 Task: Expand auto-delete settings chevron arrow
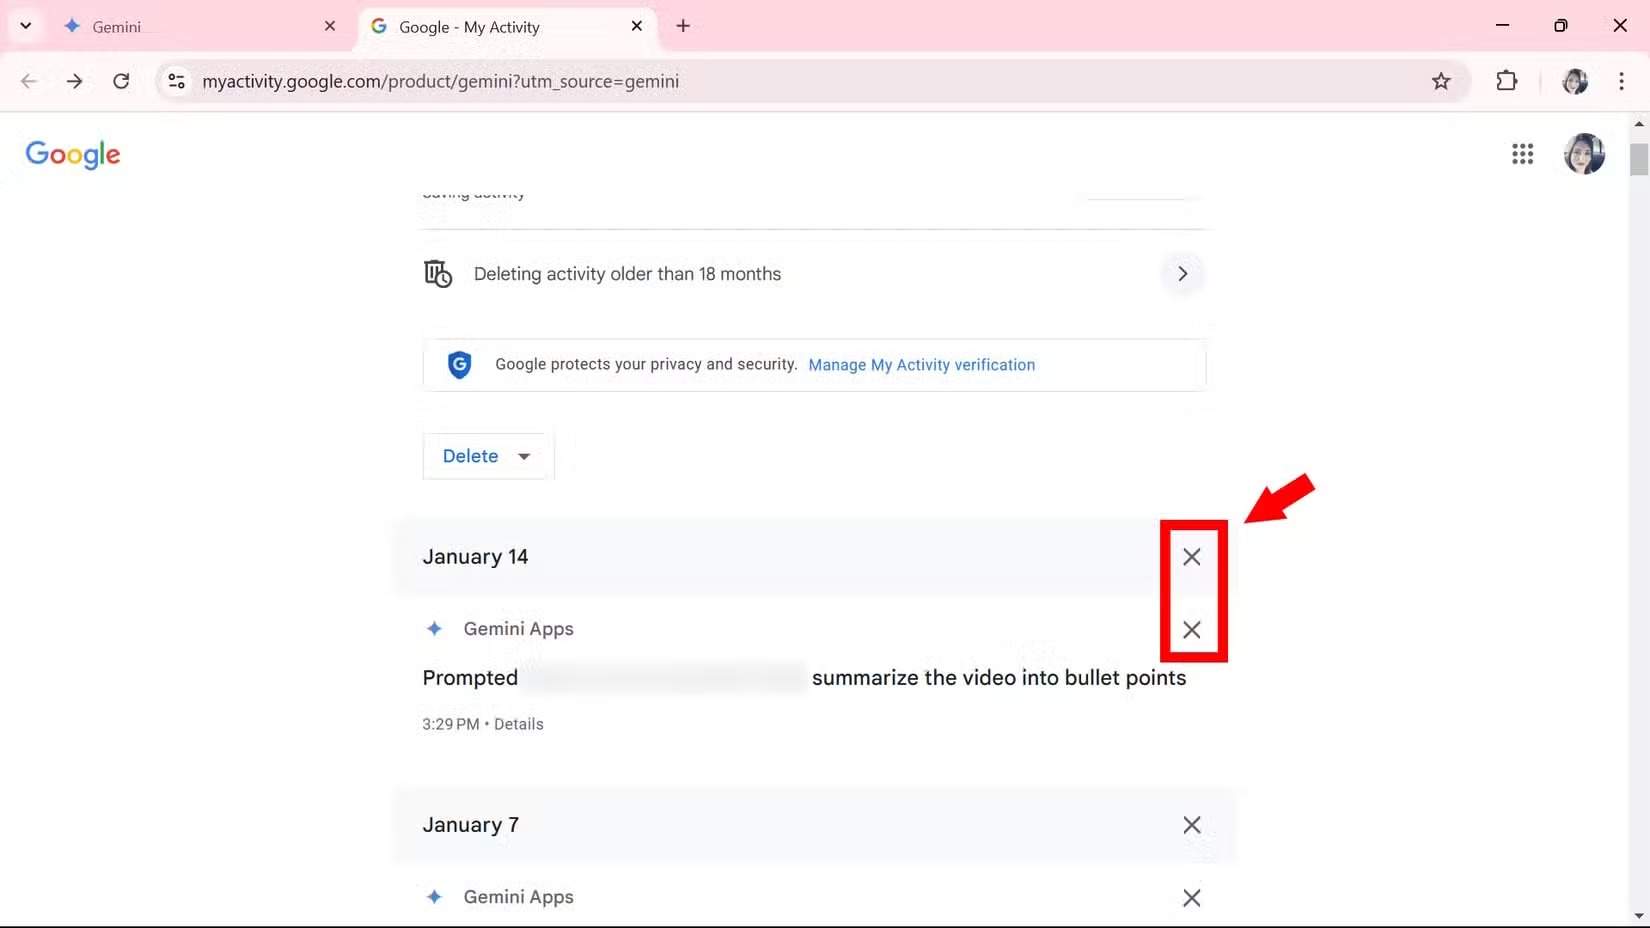point(1182,274)
